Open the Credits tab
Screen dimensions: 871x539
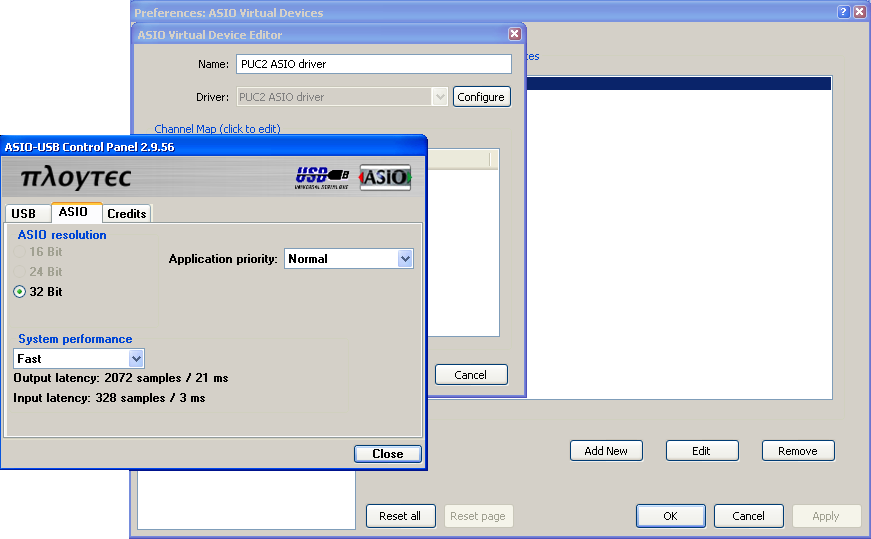point(127,214)
